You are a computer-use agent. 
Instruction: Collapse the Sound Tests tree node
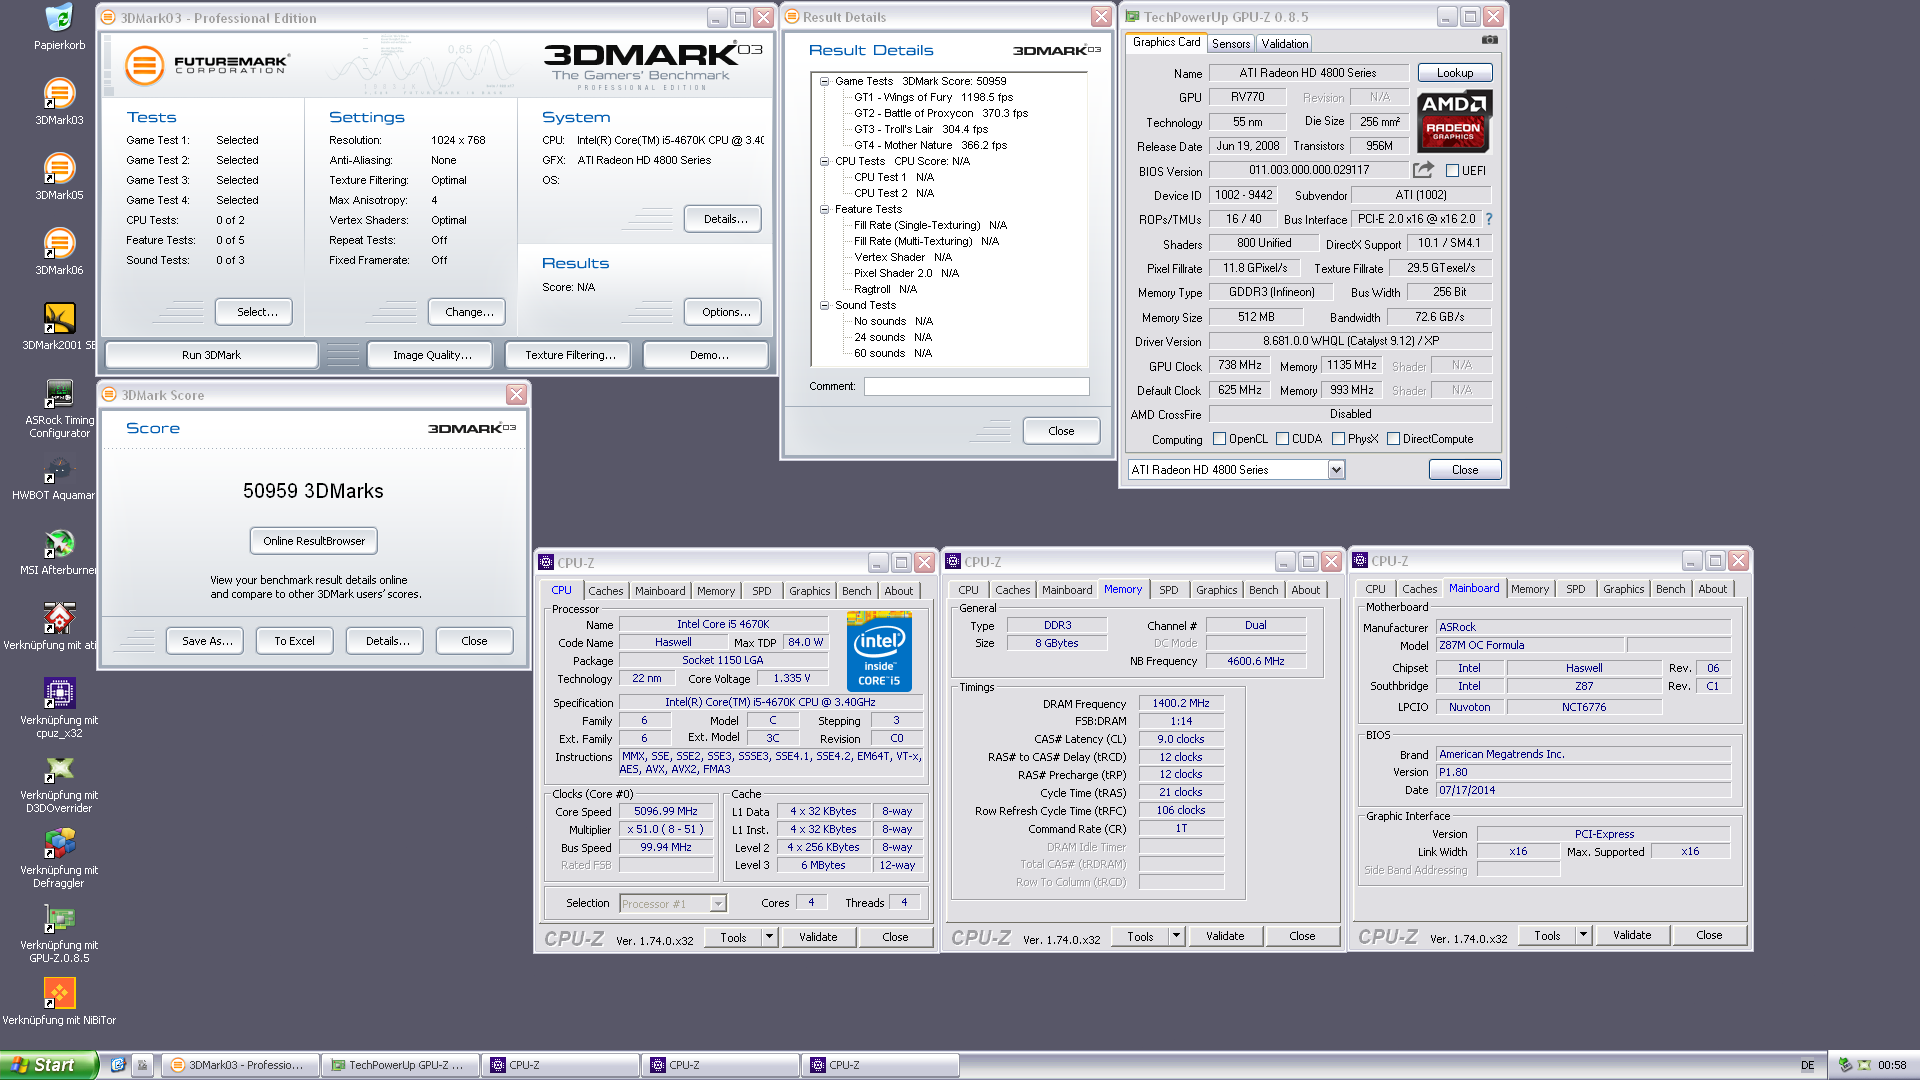(x=825, y=305)
